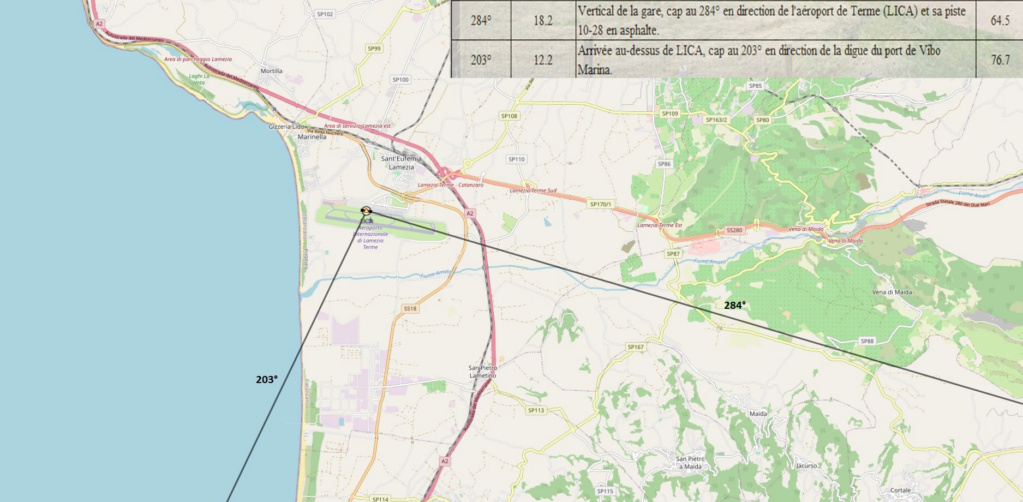Viewport: 1023px width, 502px height.
Task: Click the SS18 road shield
Action: pyautogui.click(x=410, y=307)
